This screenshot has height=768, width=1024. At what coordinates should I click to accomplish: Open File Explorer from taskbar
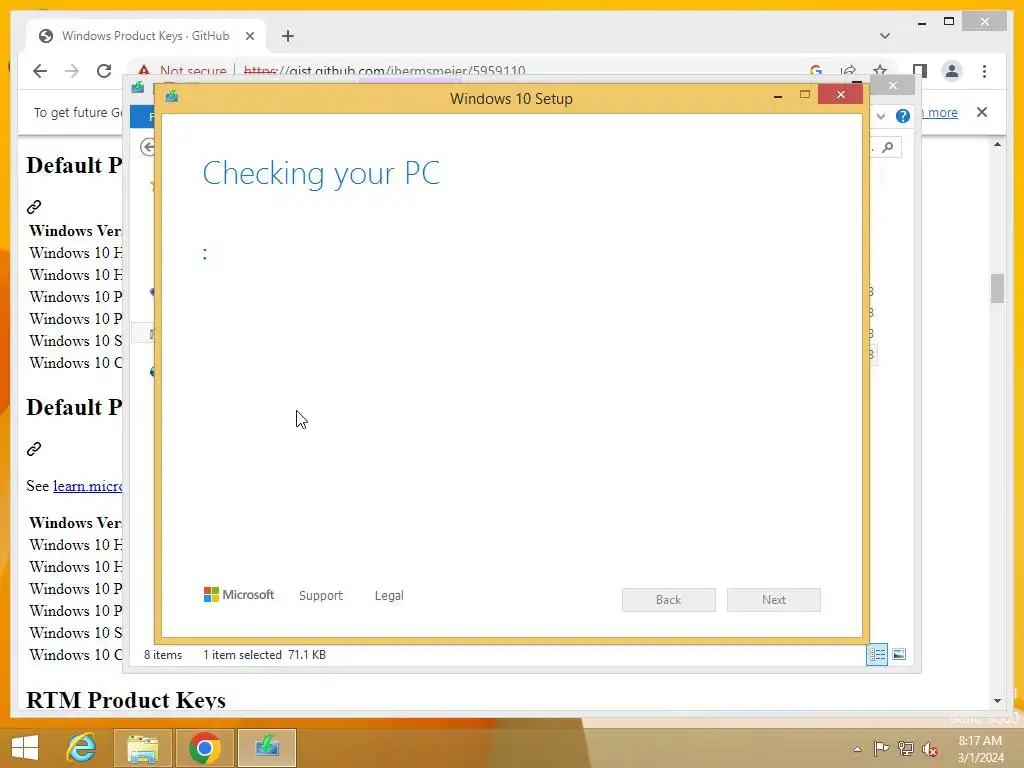tap(143, 748)
